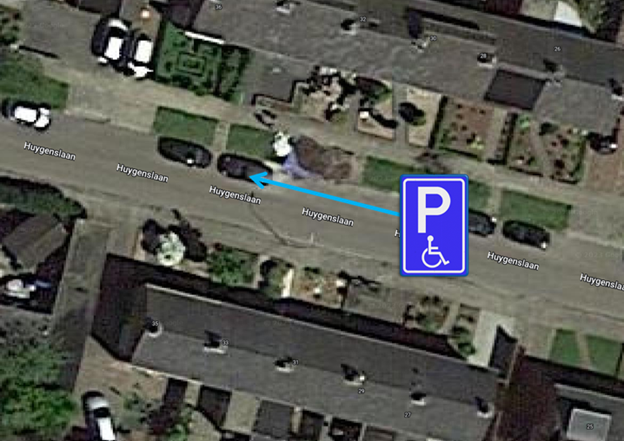The image size is (624, 441).
Task: Click the house number 27 roof label
Action: (x=408, y=415)
